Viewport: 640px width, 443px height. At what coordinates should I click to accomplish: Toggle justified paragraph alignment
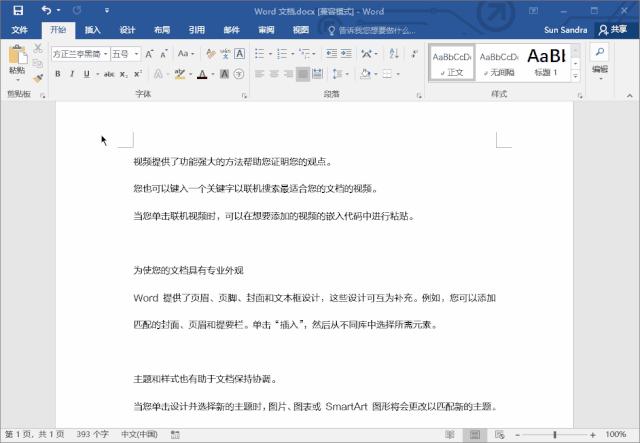coord(302,74)
